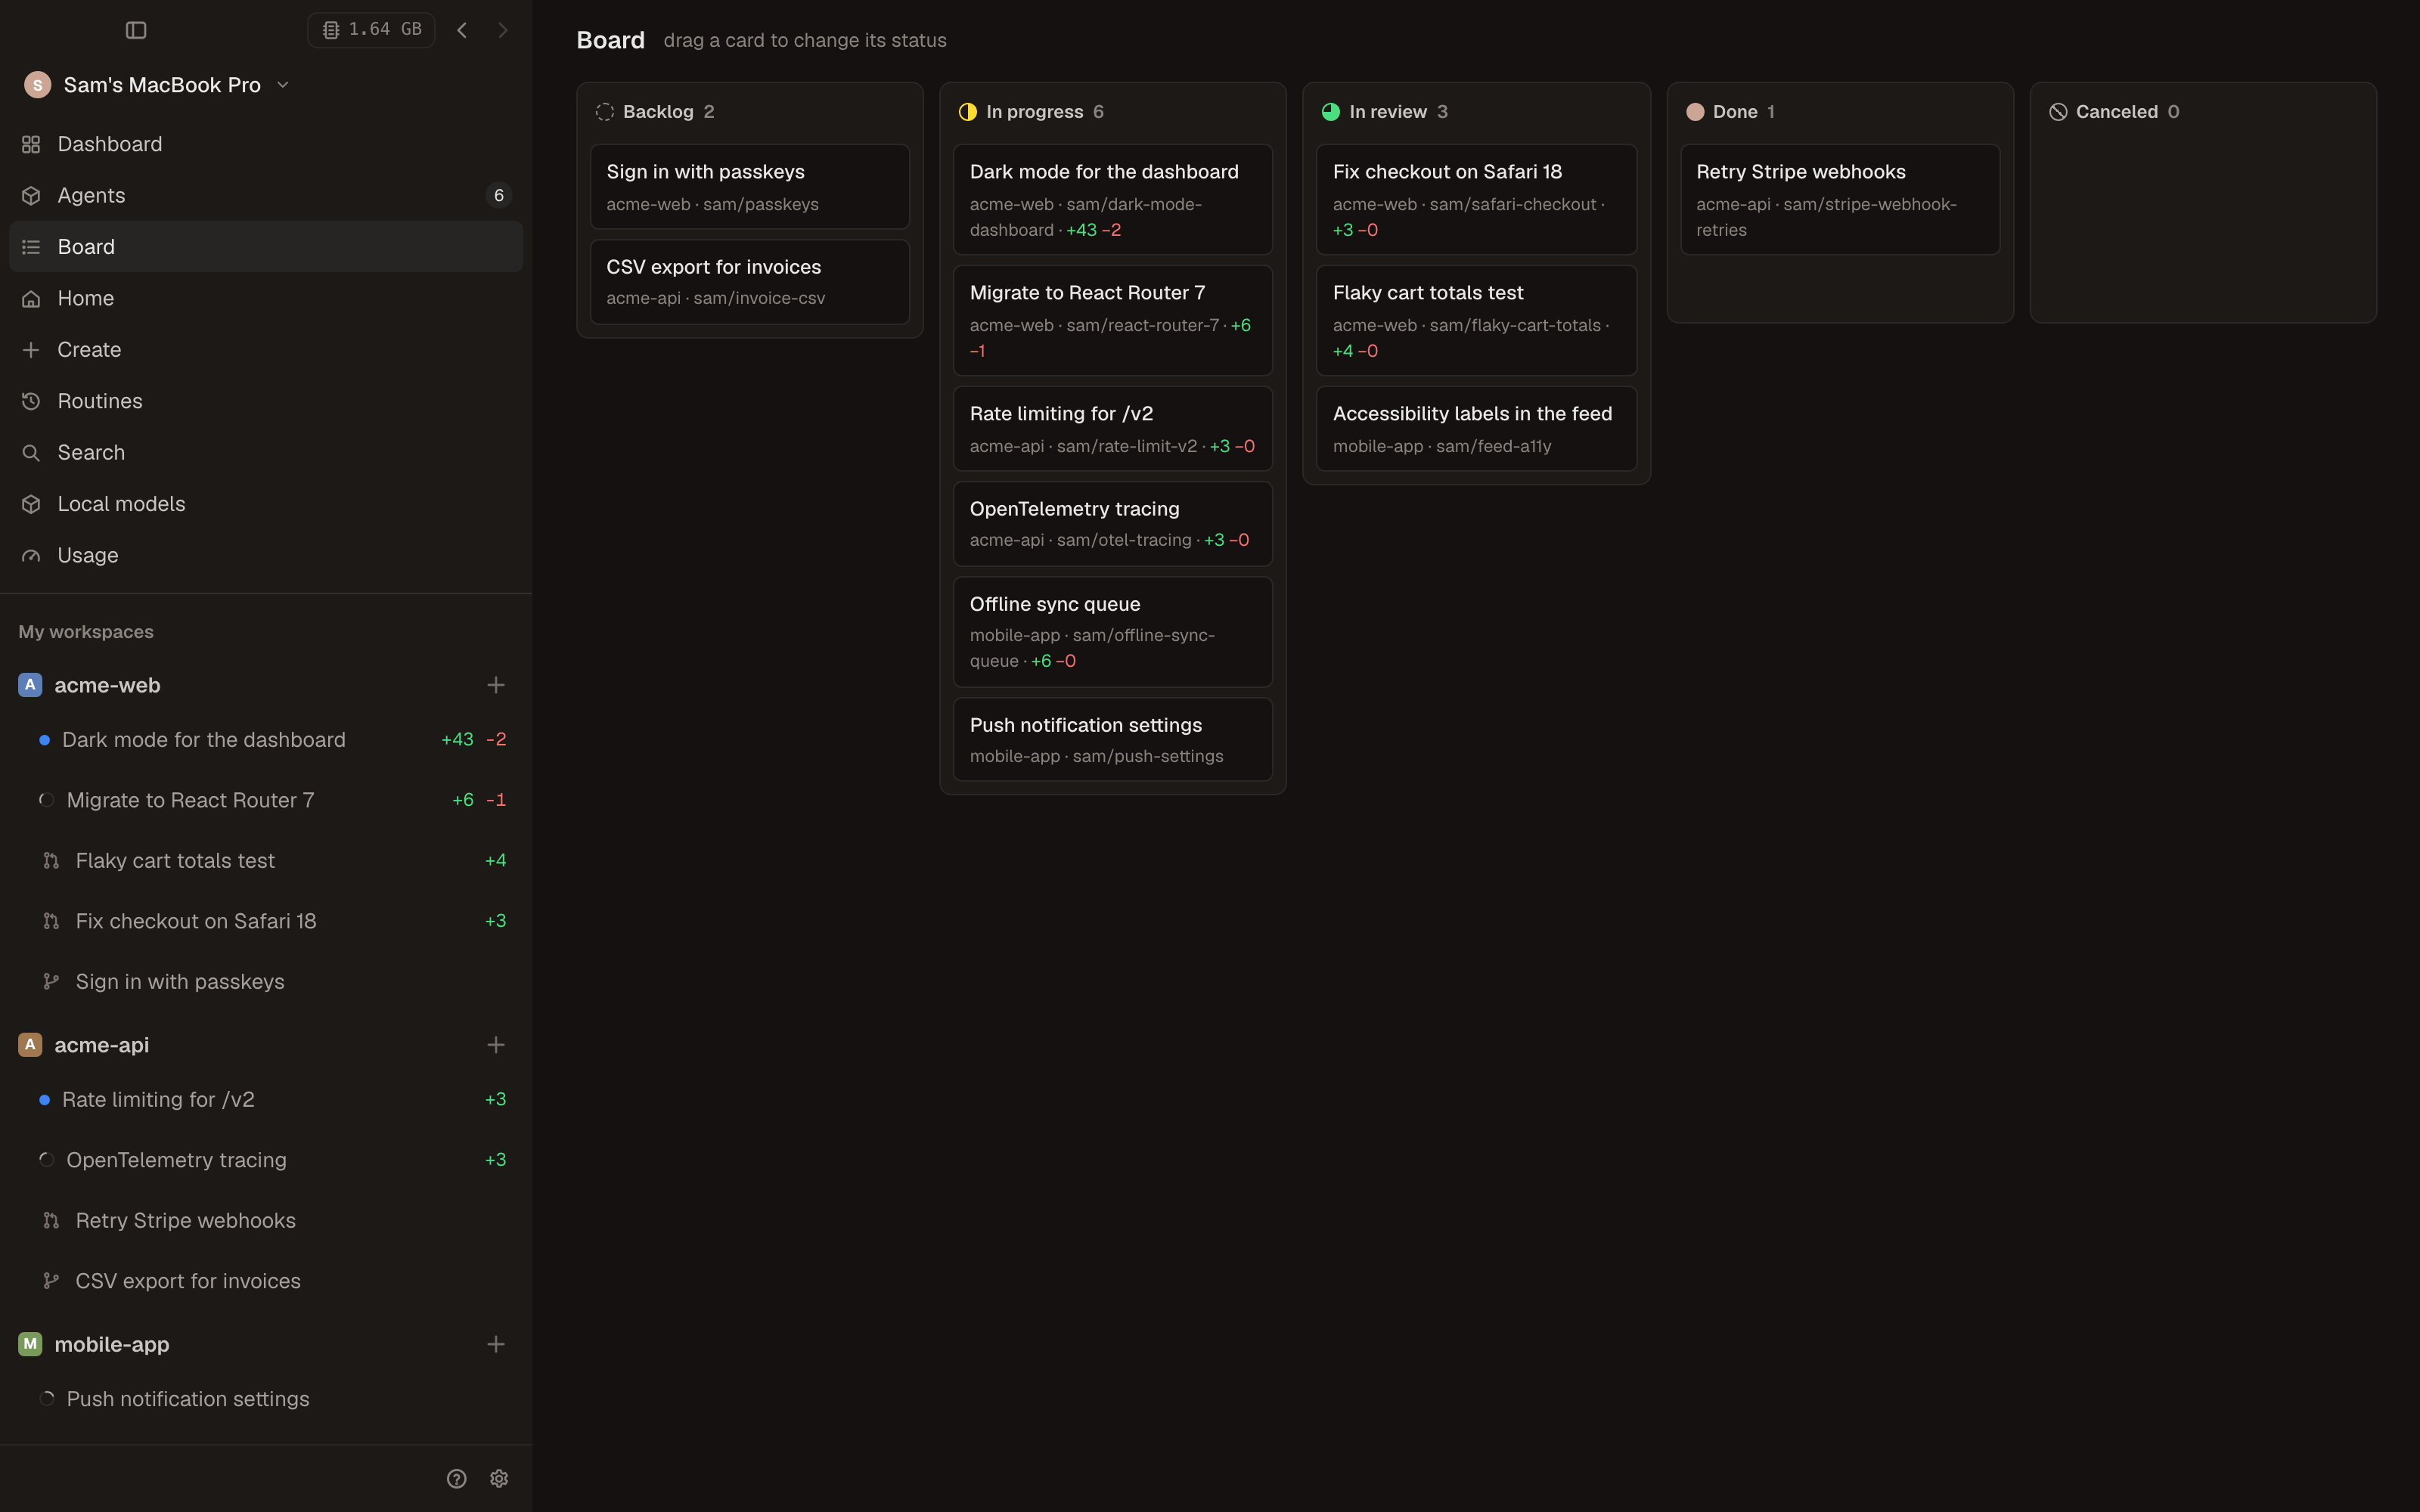Viewport: 2420px width, 1512px height.
Task: Click the Canceled column header
Action: click(2115, 112)
